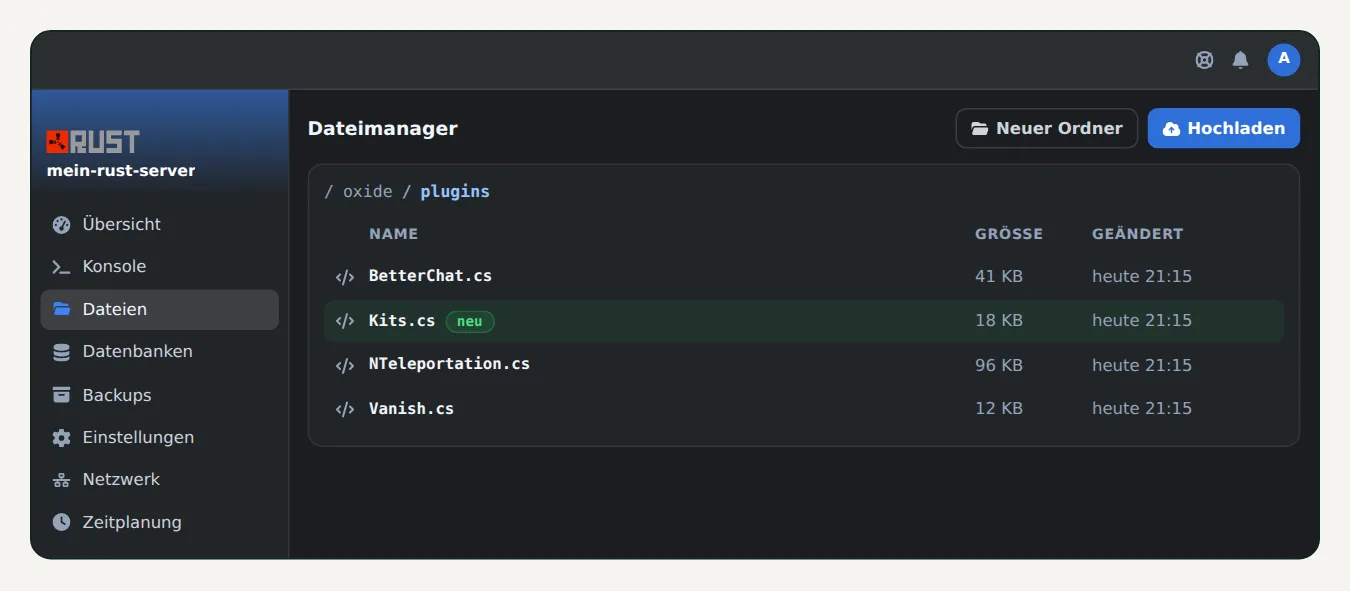The width and height of the screenshot is (1350, 591).
Task: Click the neu badge on Kits.cs
Action: (x=470, y=321)
